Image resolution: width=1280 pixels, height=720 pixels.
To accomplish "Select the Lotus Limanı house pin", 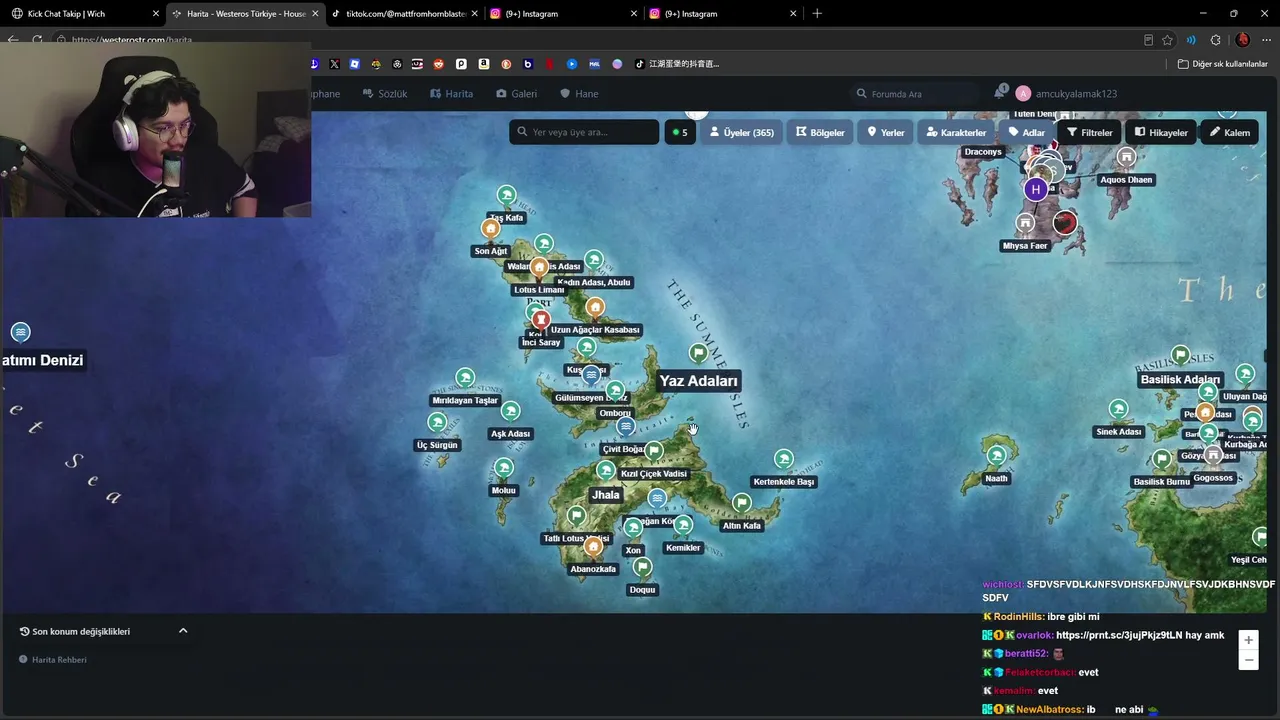I will point(540,268).
